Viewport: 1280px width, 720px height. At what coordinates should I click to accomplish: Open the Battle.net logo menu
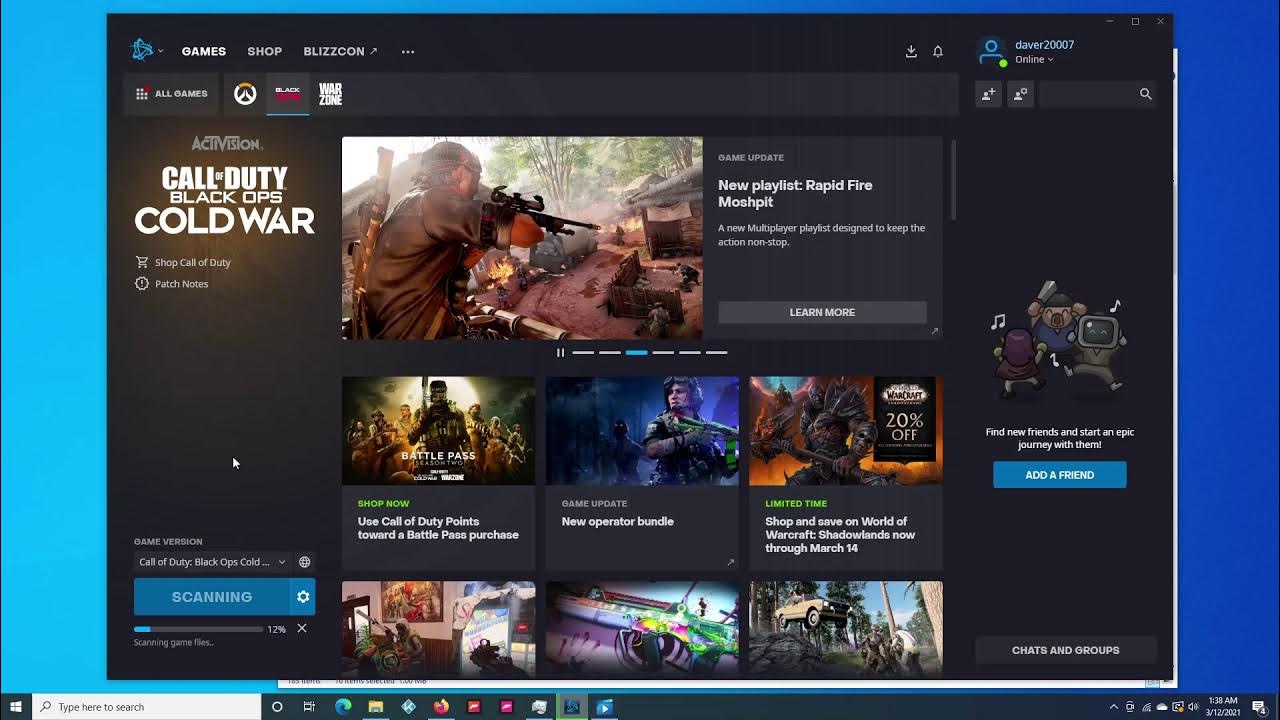click(x=142, y=50)
